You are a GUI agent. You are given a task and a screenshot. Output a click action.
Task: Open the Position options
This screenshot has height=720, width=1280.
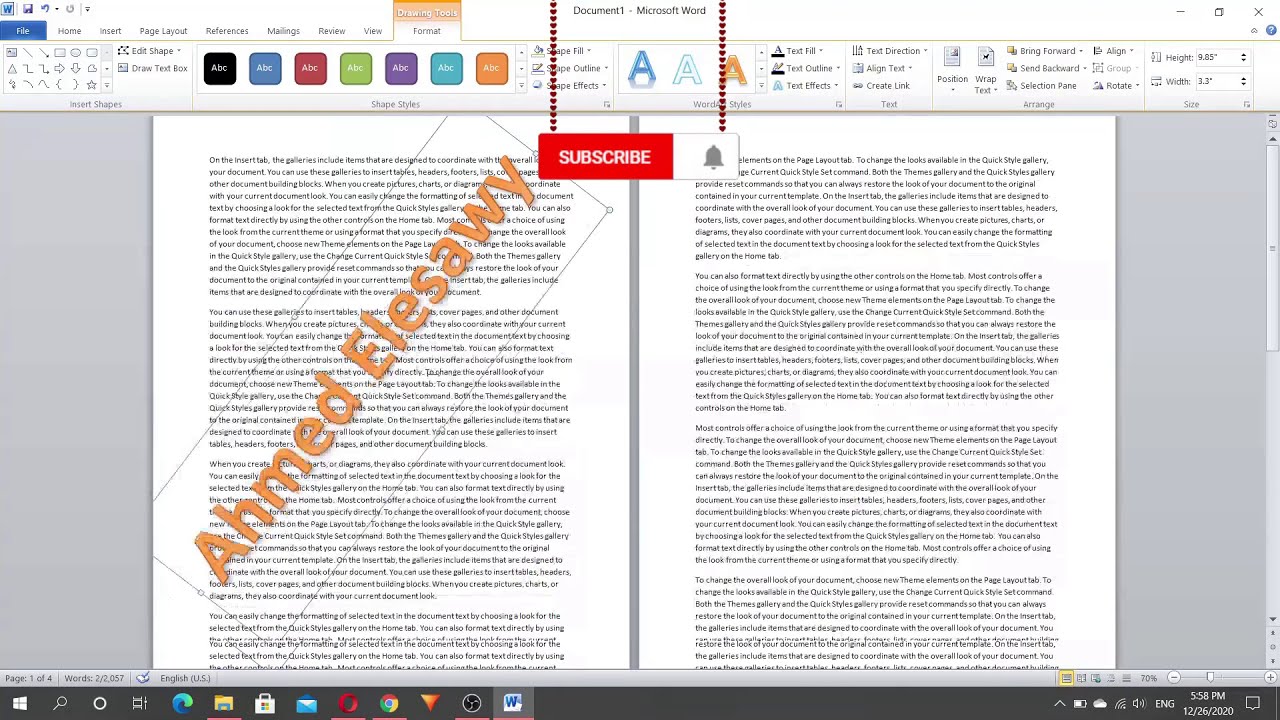click(x=952, y=69)
